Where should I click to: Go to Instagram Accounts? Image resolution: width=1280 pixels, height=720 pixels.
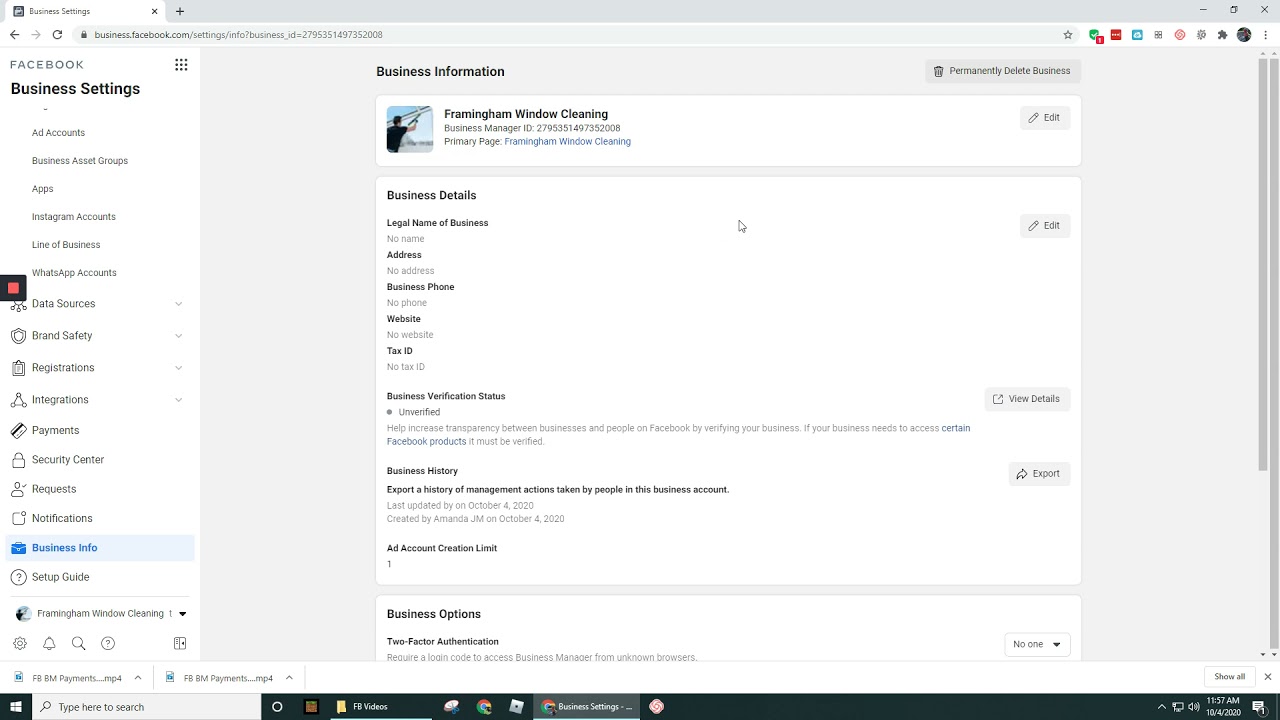[74, 217]
